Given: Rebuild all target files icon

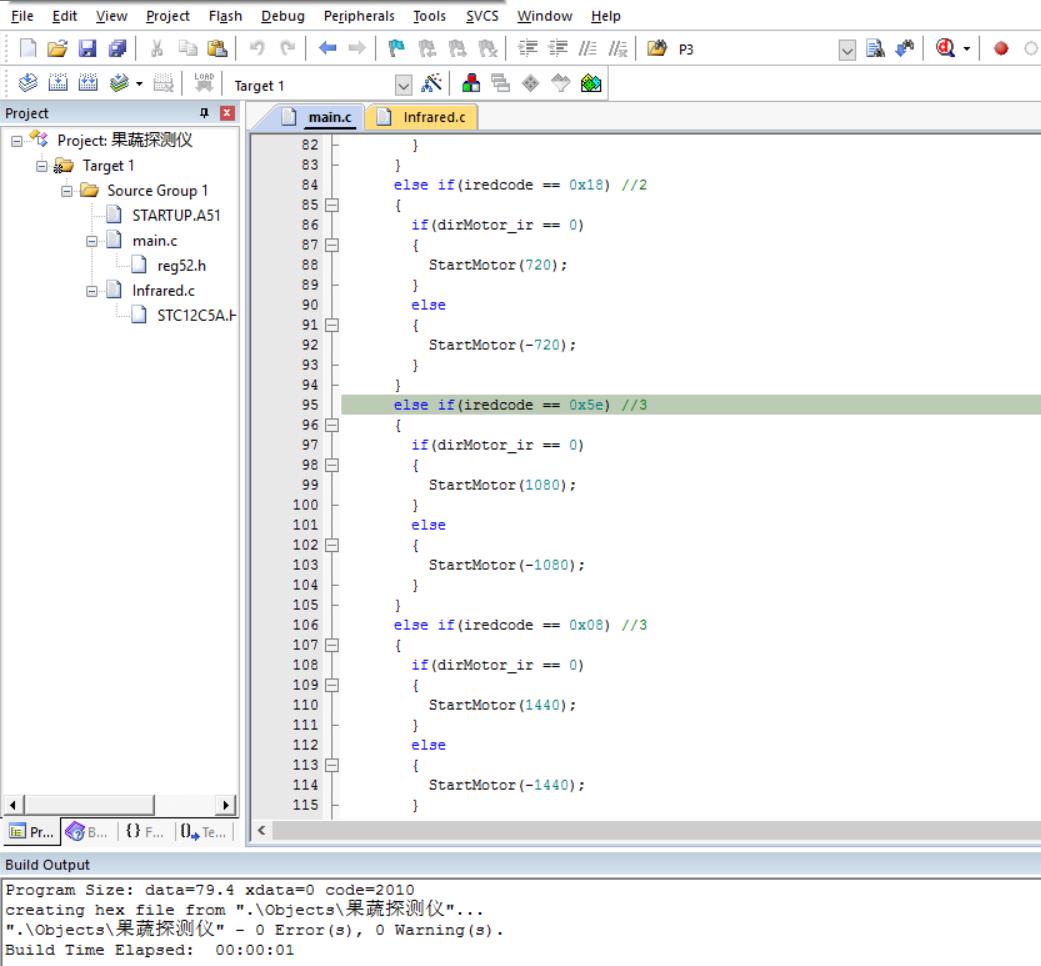Looking at the screenshot, I should click(88, 83).
